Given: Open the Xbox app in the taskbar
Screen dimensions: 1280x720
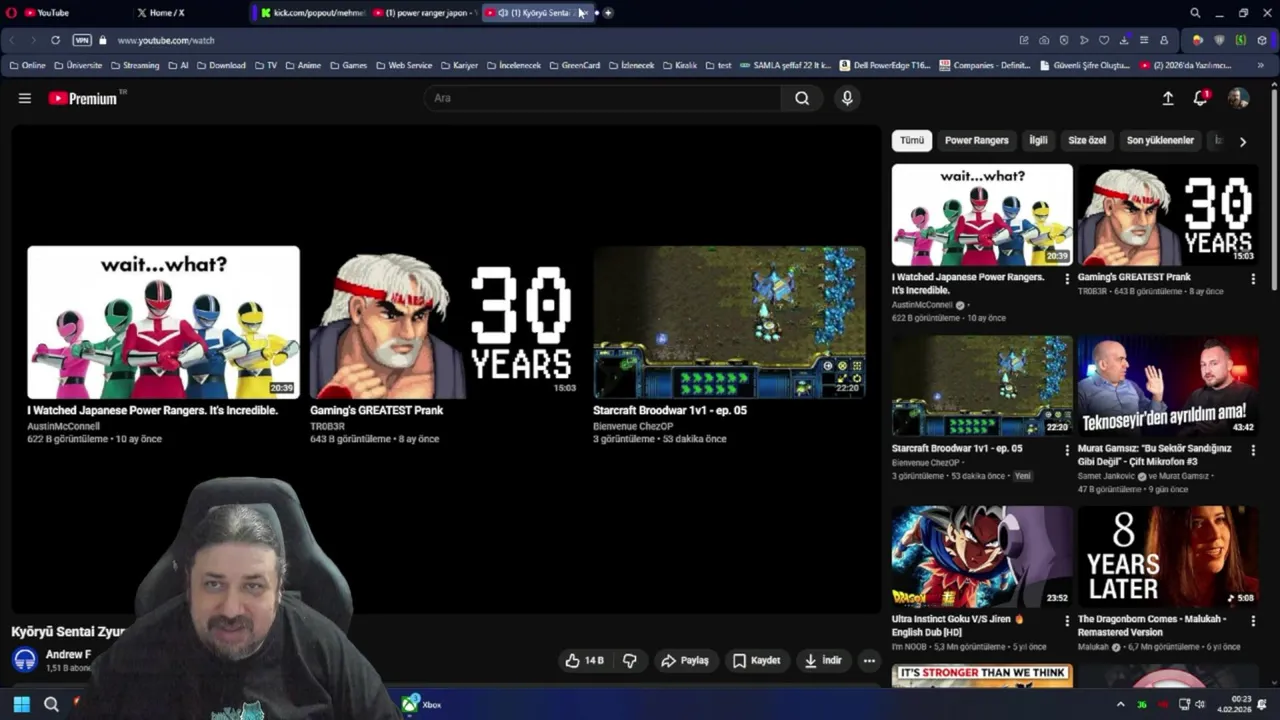Looking at the screenshot, I should point(422,704).
